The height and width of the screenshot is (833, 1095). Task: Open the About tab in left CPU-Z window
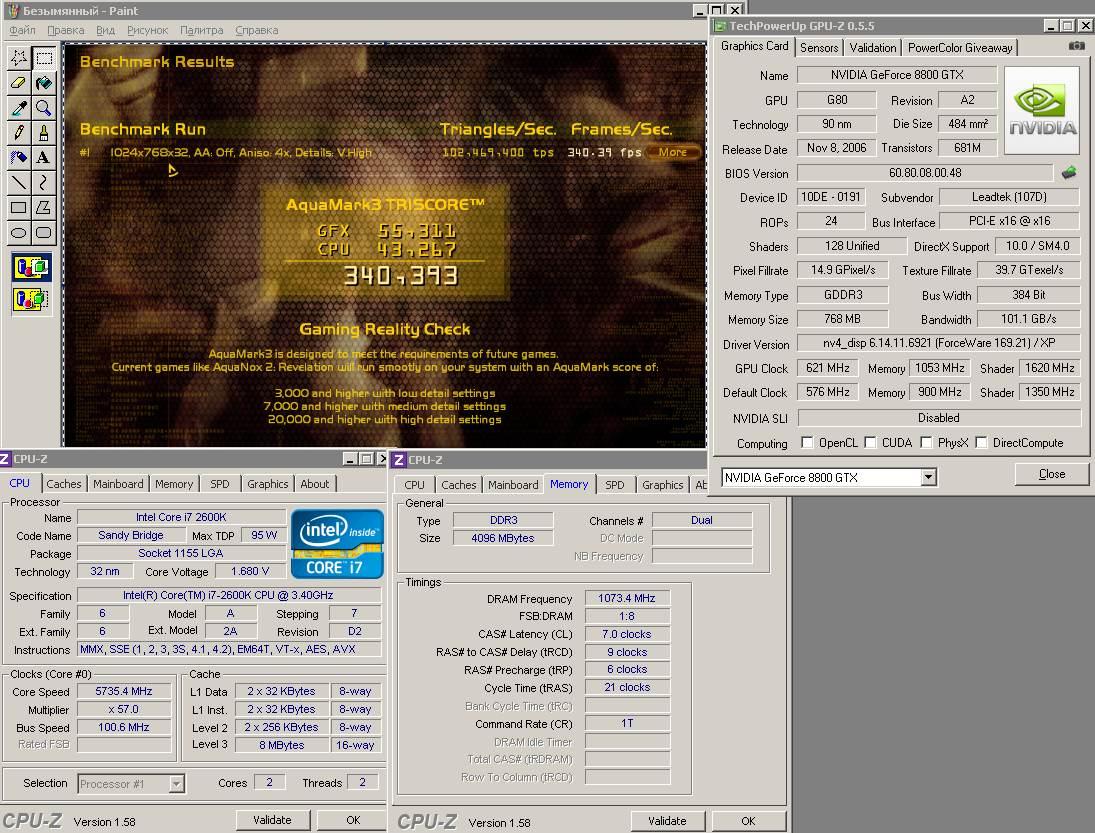point(314,484)
